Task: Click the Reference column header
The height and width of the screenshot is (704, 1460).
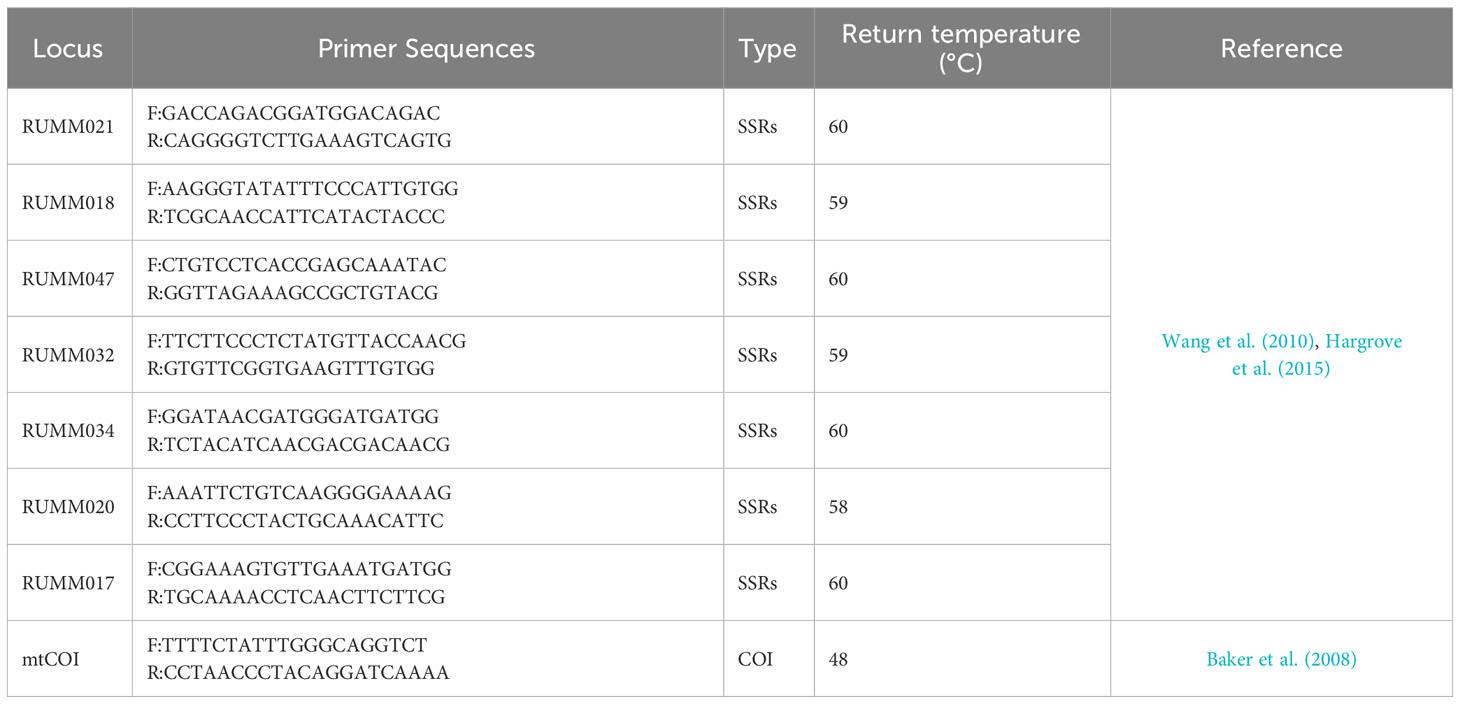Action: point(1281,48)
